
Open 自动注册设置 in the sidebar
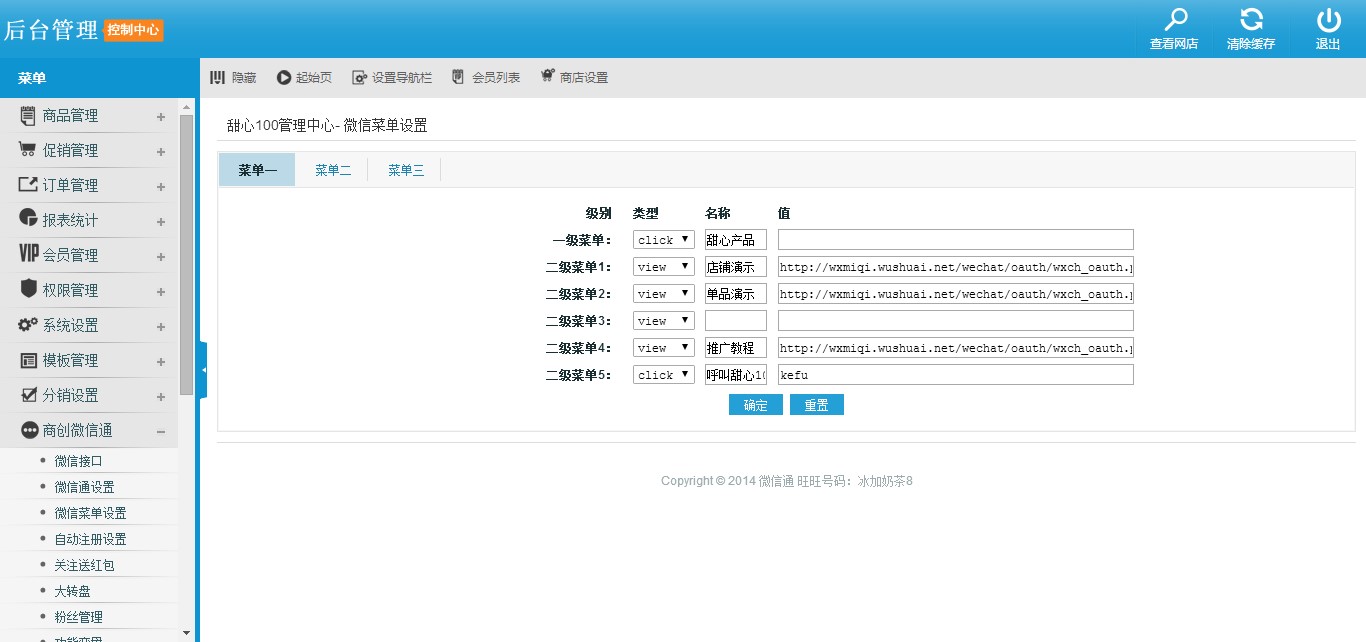(91, 539)
